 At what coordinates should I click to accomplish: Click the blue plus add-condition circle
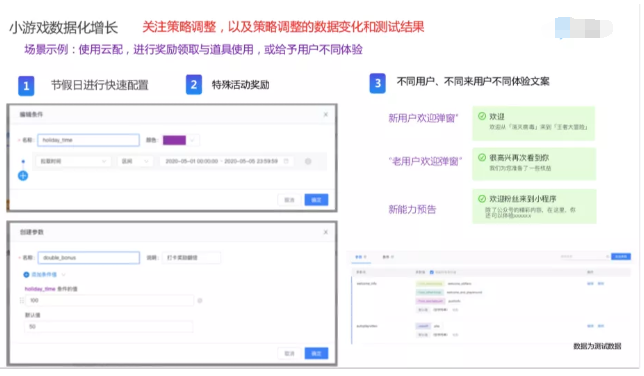[23, 176]
